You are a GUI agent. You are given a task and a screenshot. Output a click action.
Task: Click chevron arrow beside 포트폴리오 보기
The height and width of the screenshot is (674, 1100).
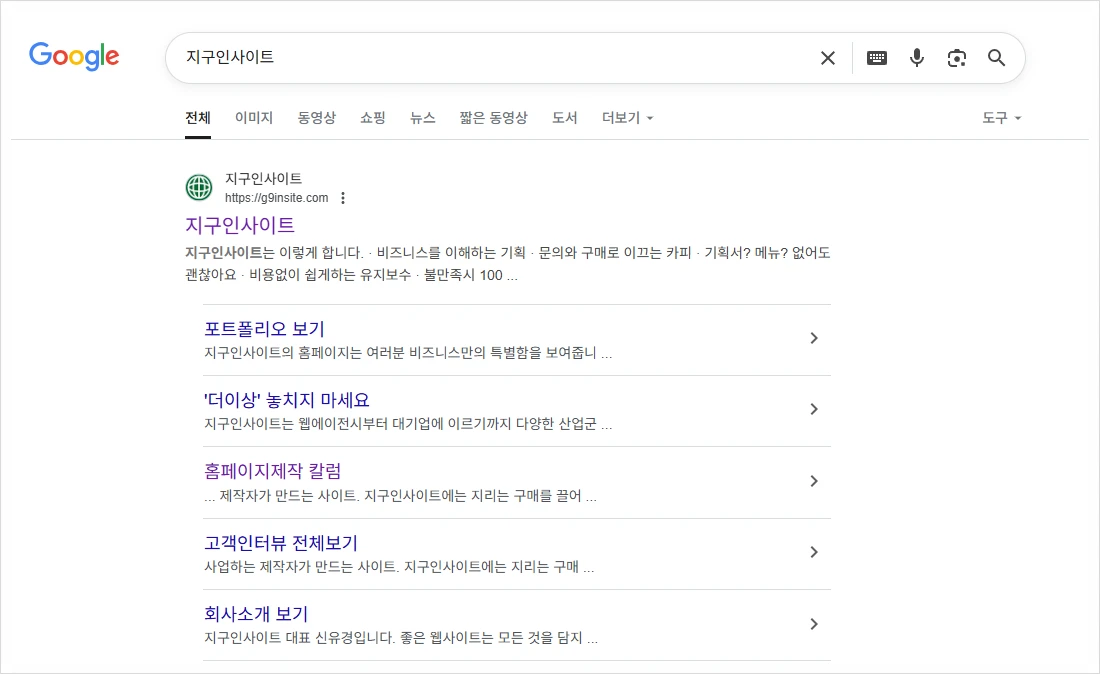click(813, 338)
